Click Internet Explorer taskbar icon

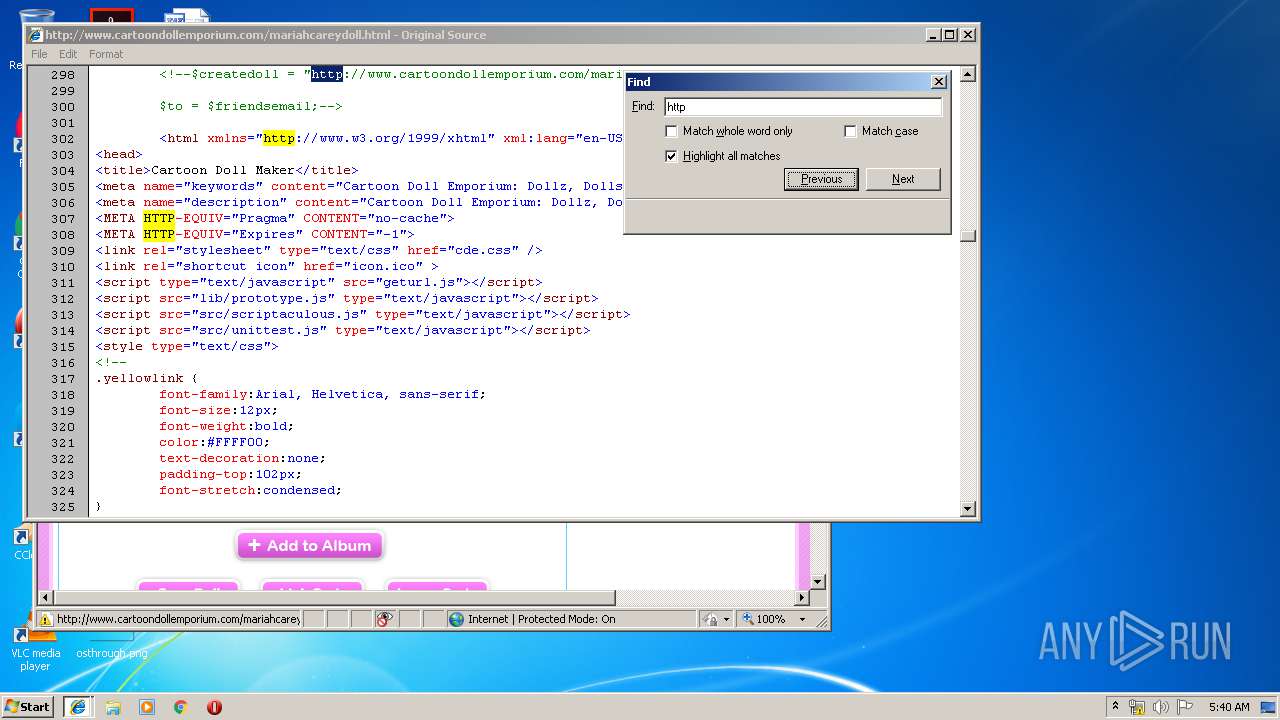click(77, 707)
